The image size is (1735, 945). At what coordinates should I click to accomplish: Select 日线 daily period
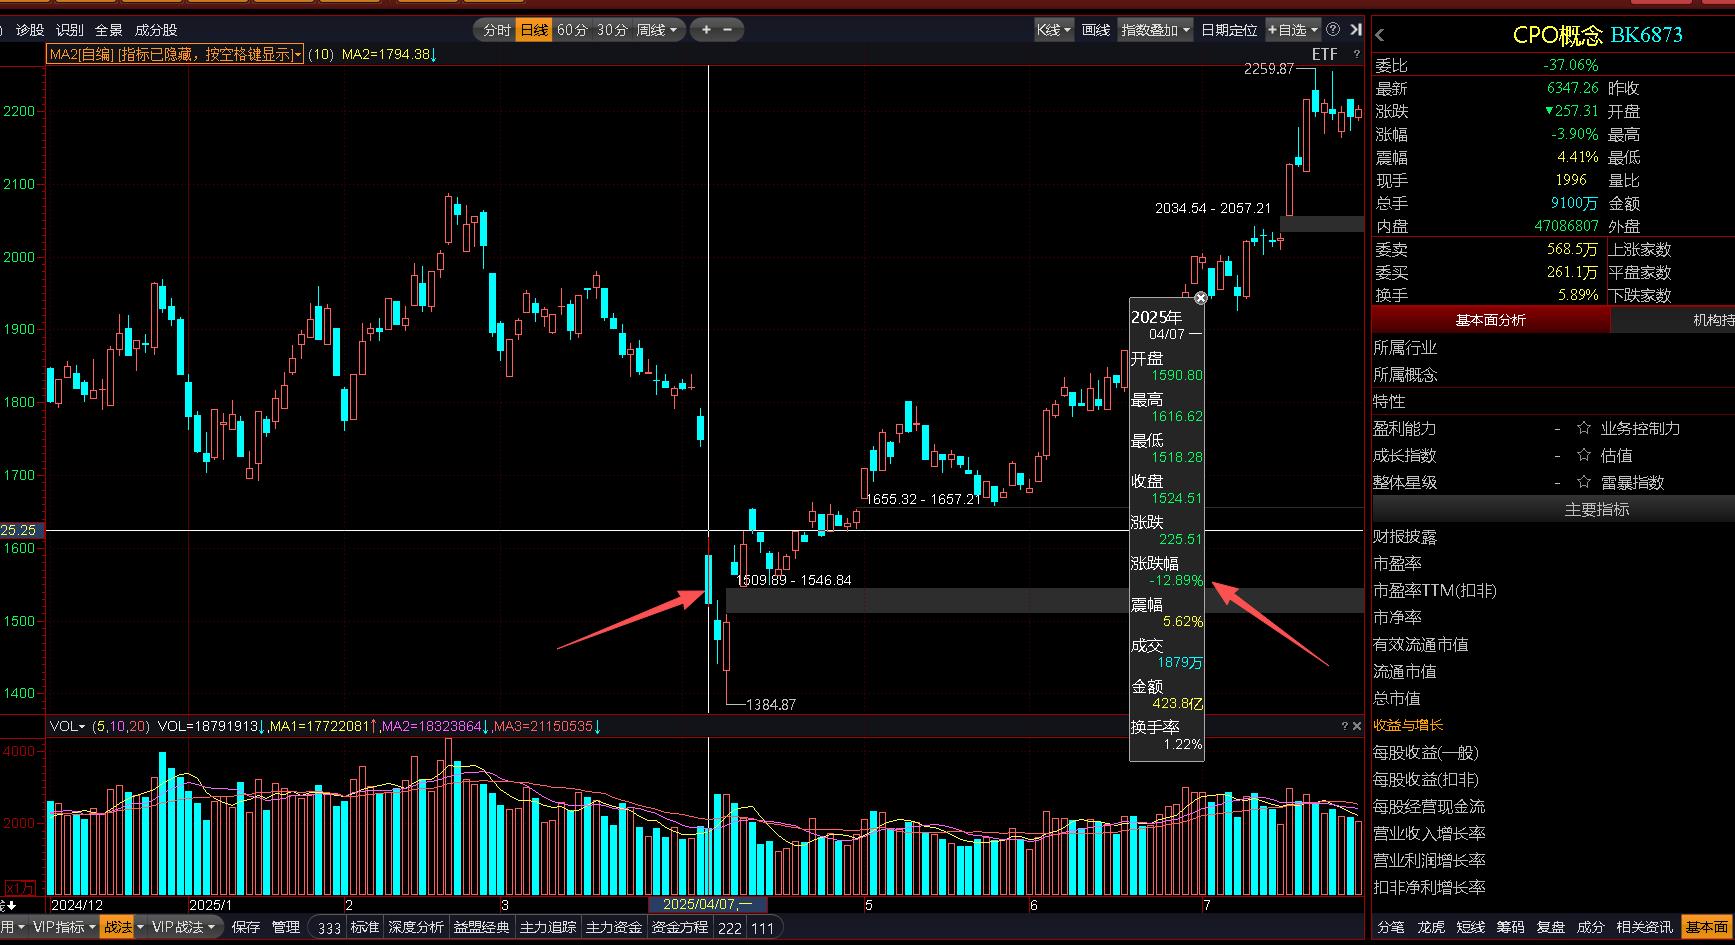tap(534, 30)
